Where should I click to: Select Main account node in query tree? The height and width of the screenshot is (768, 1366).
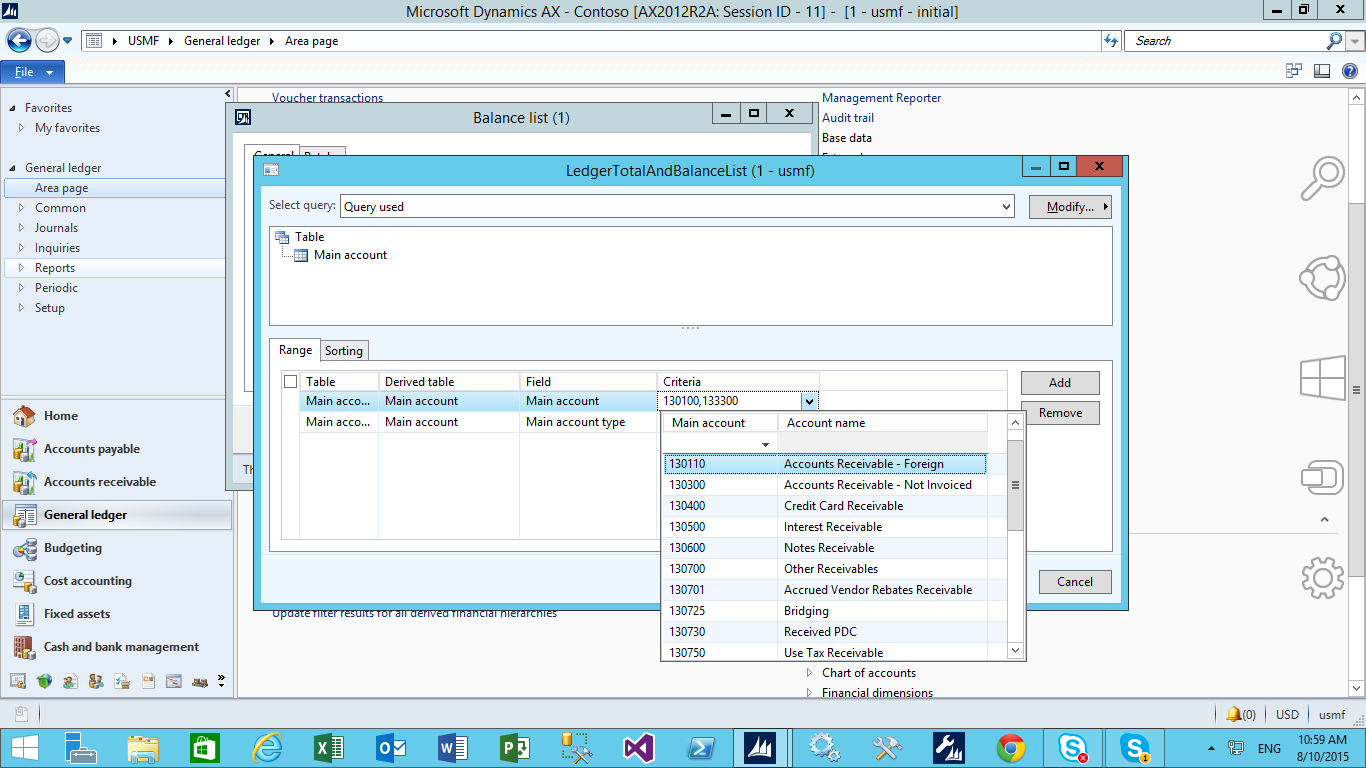[x=350, y=255]
